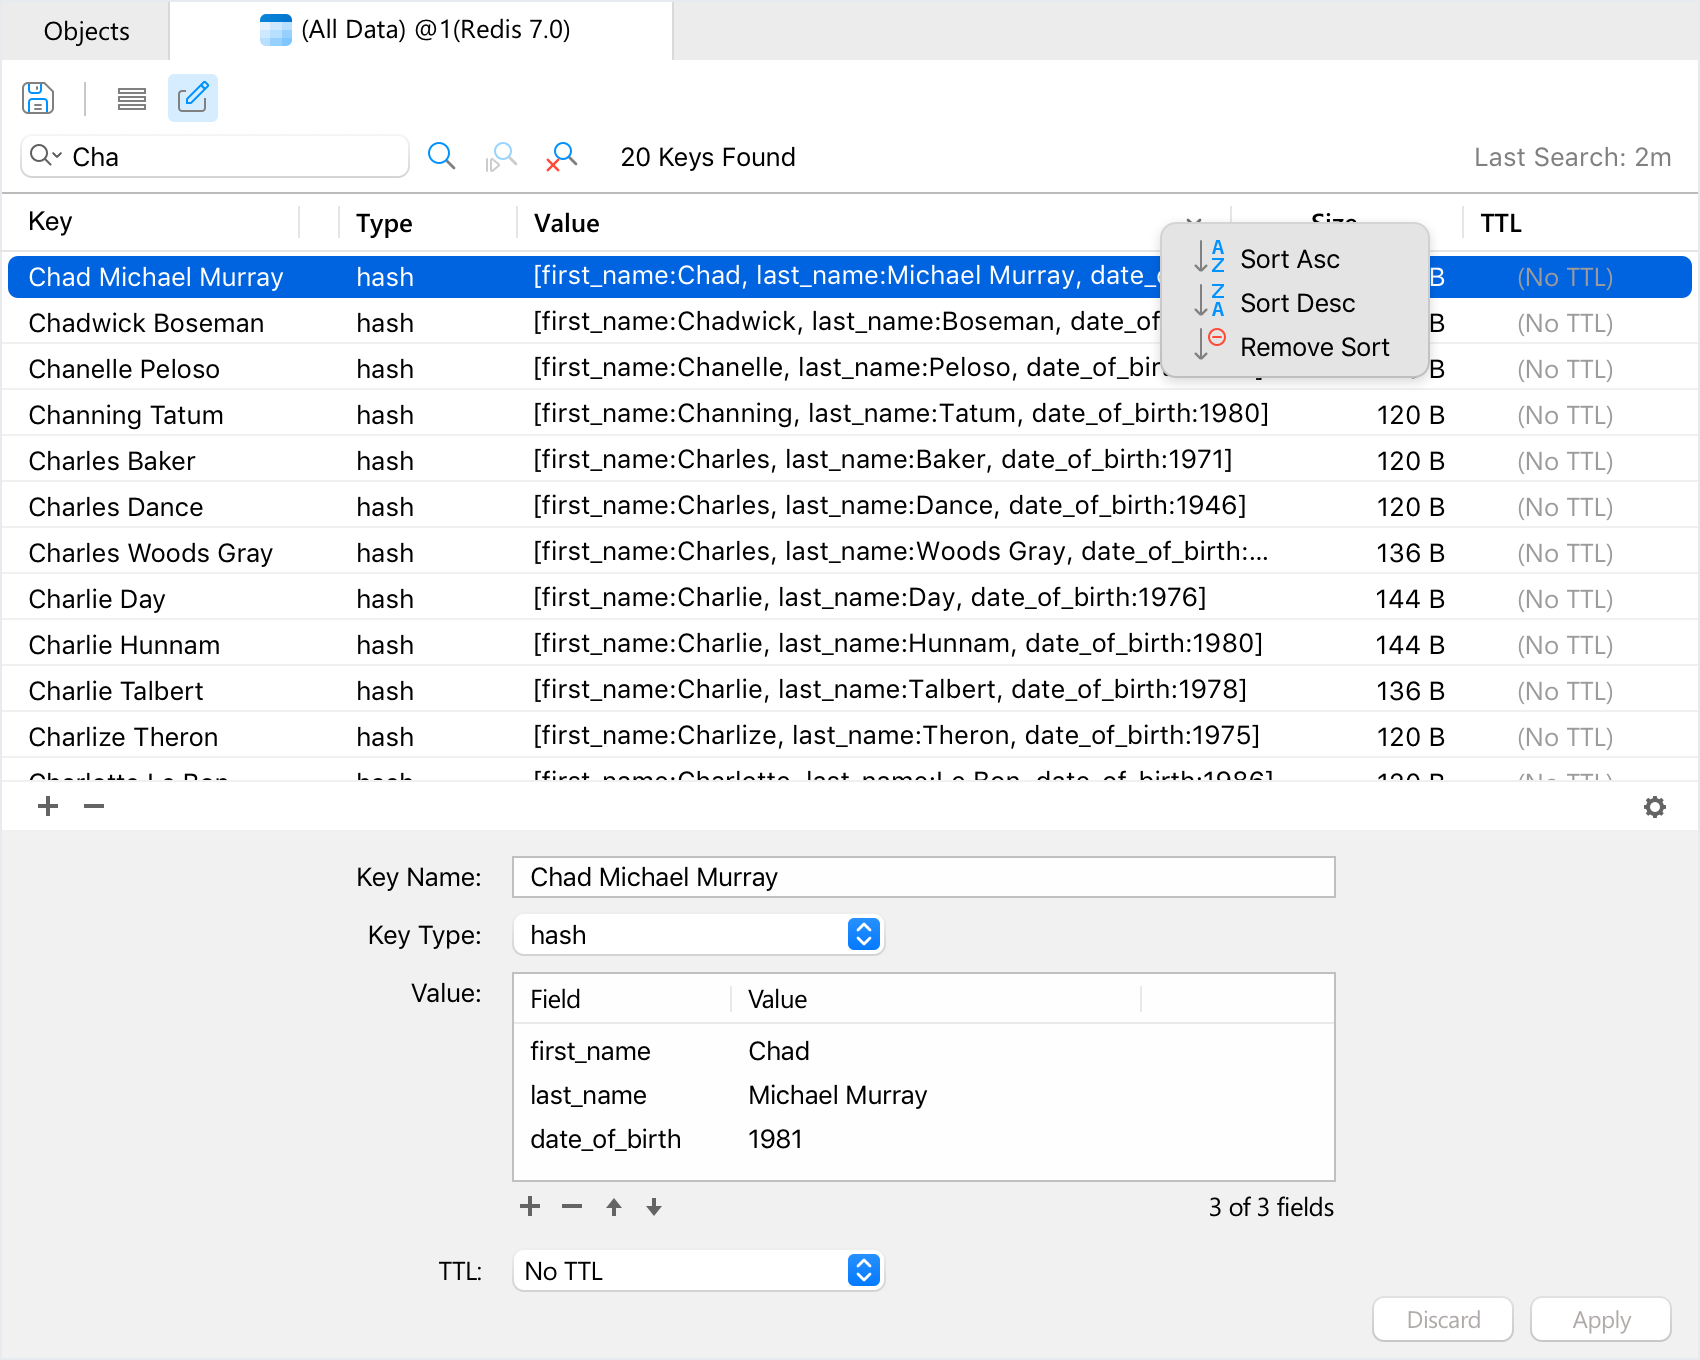Open the No TTL dropdown

coord(698,1271)
